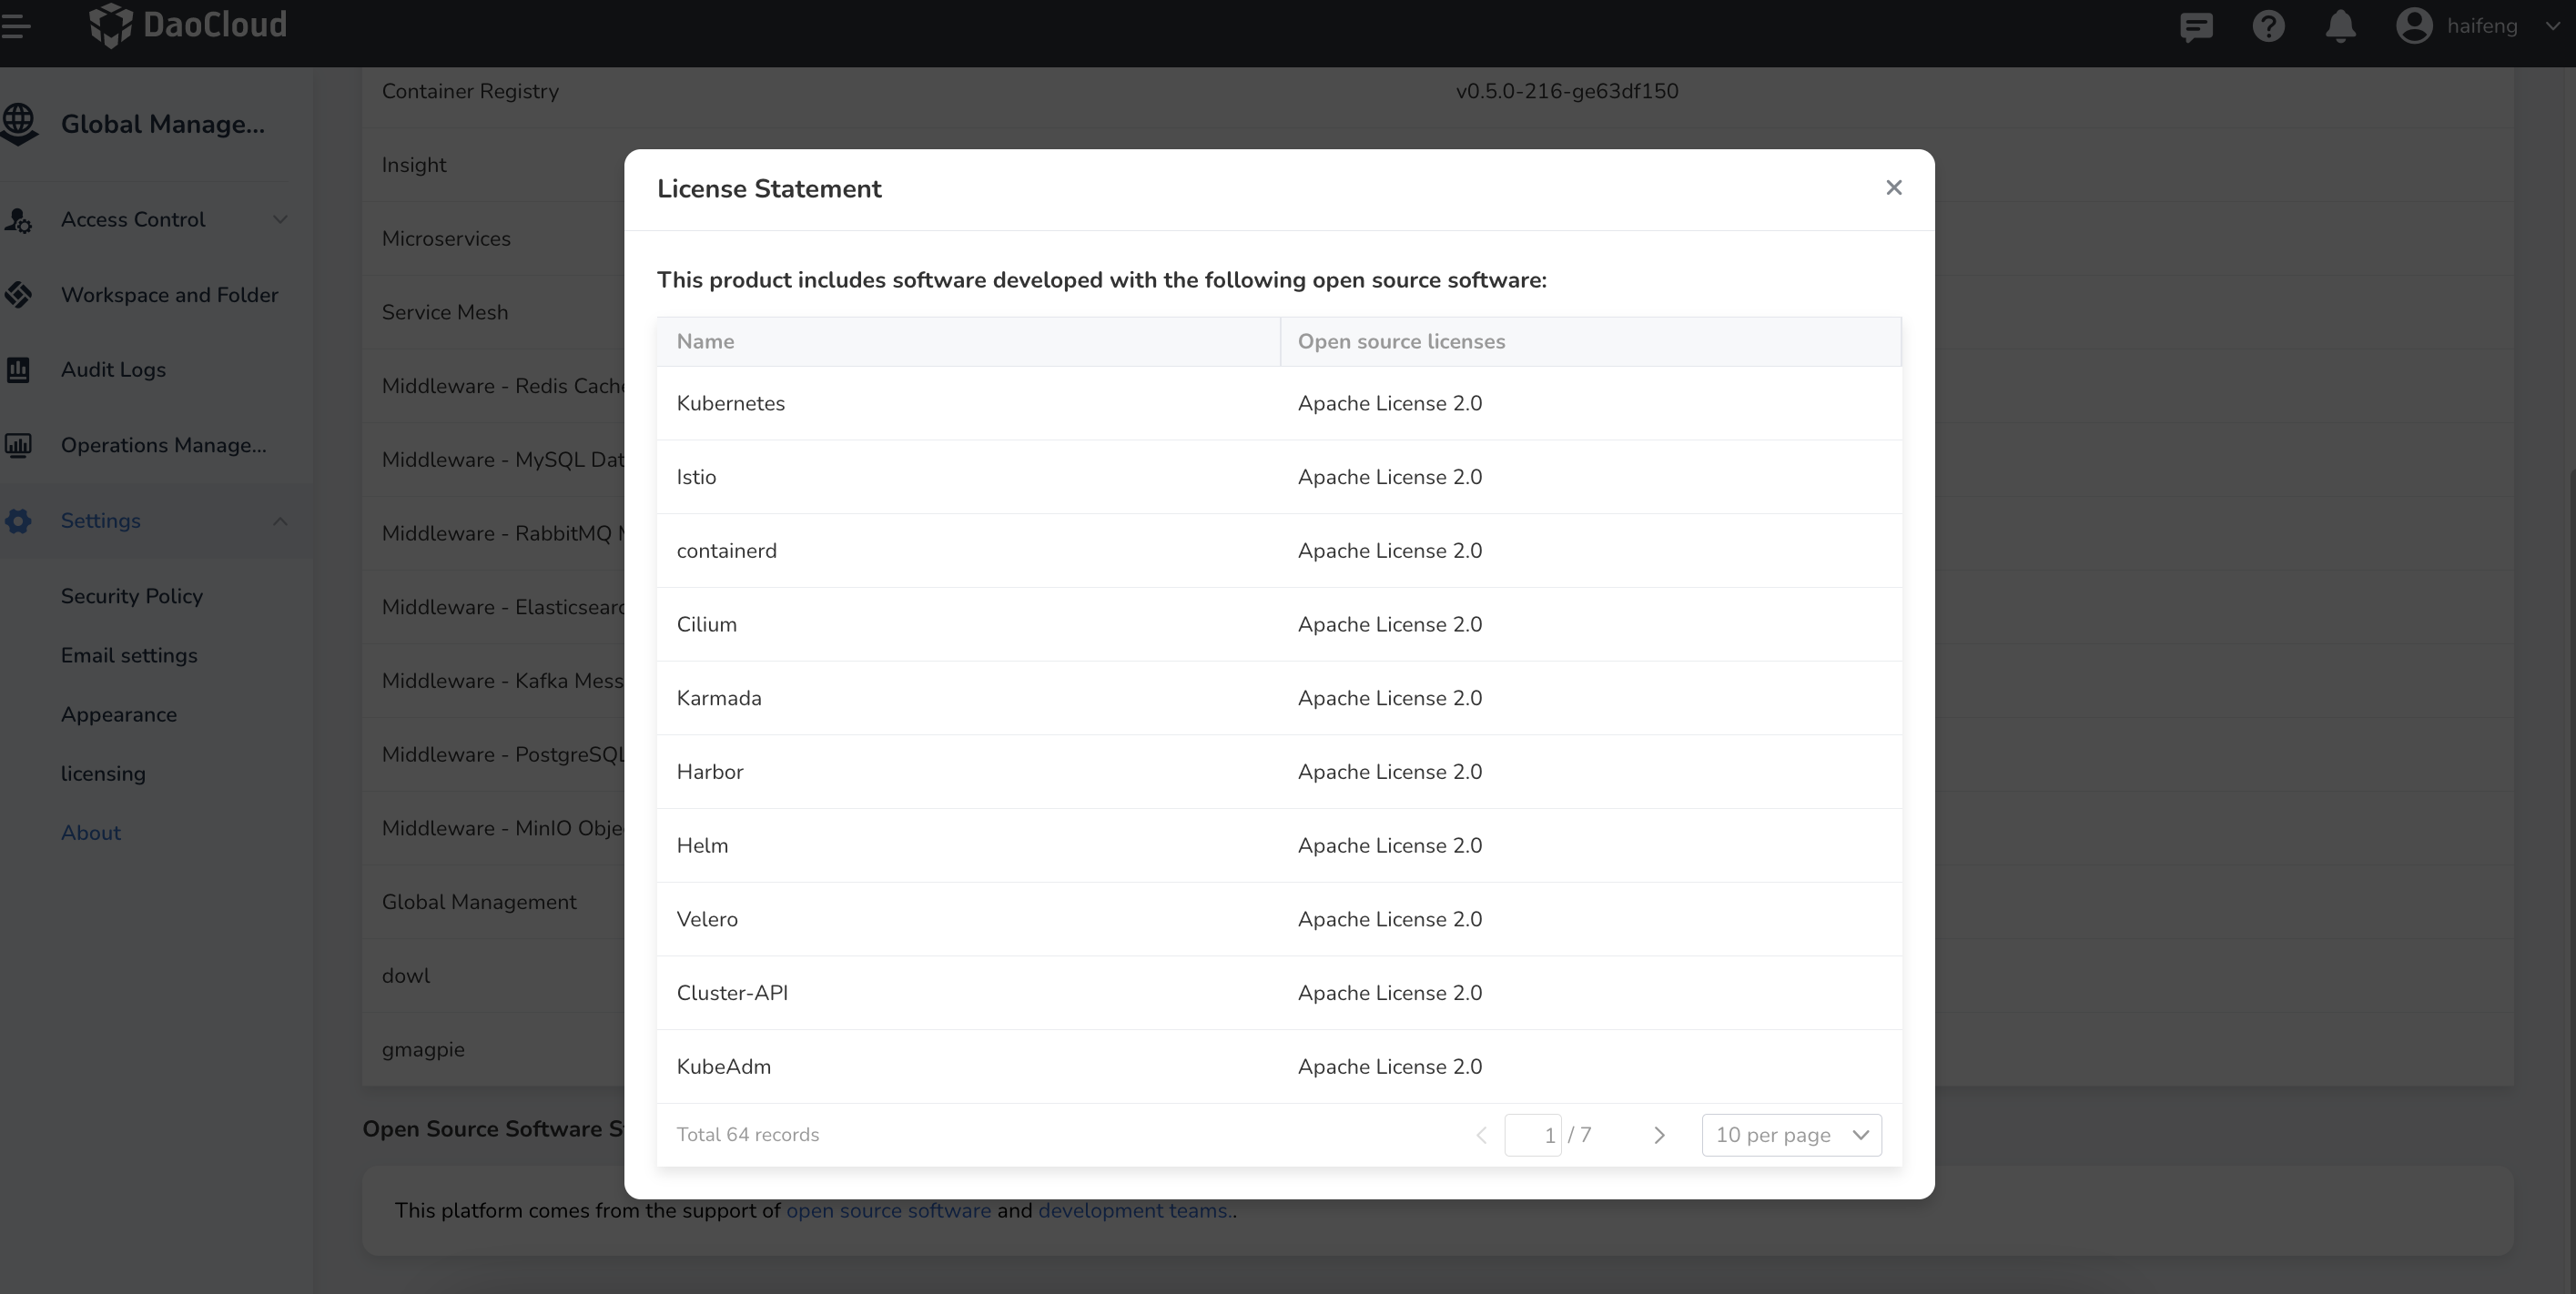Click the page number input field
The height and width of the screenshot is (1294, 2576).
(x=1533, y=1135)
